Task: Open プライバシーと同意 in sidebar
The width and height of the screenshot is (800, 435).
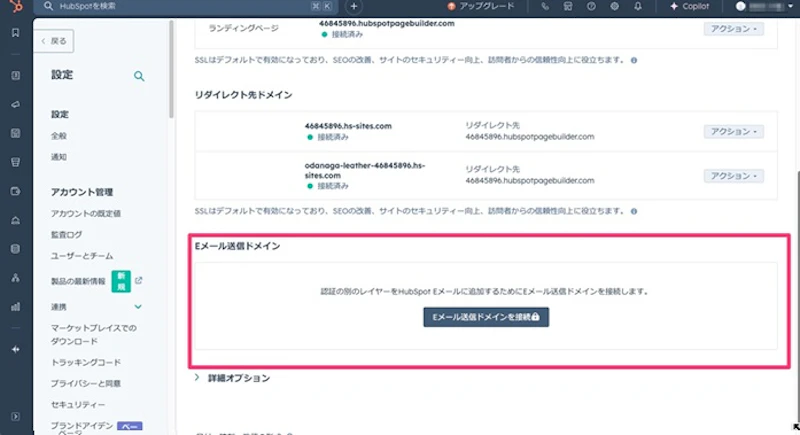Action: tap(86, 383)
